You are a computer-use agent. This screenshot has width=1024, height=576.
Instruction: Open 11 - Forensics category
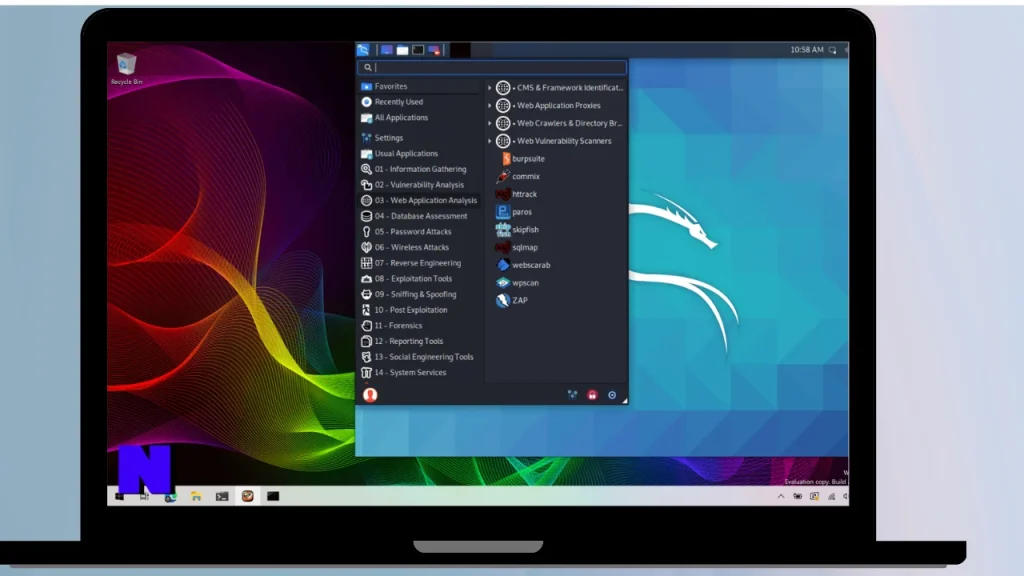(x=419, y=326)
